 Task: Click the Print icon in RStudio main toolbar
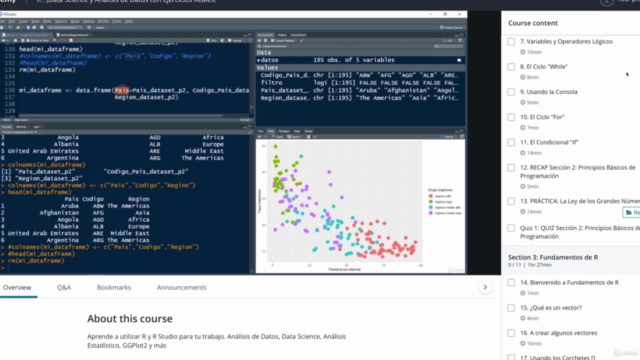pos(42,27)
